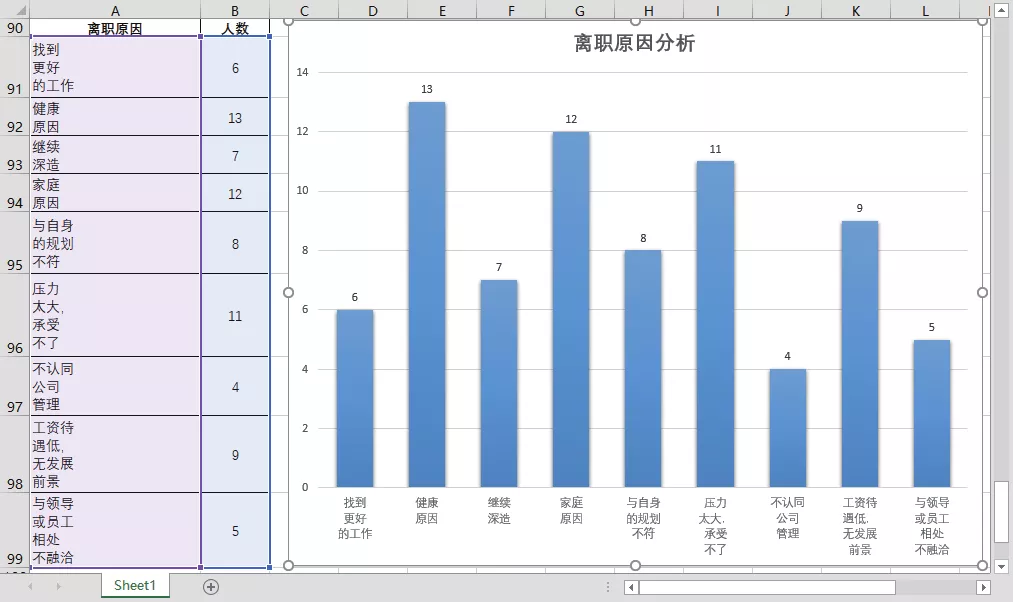Select the column A header
The image size is (1013, 602).
click(x=115, y=11)
